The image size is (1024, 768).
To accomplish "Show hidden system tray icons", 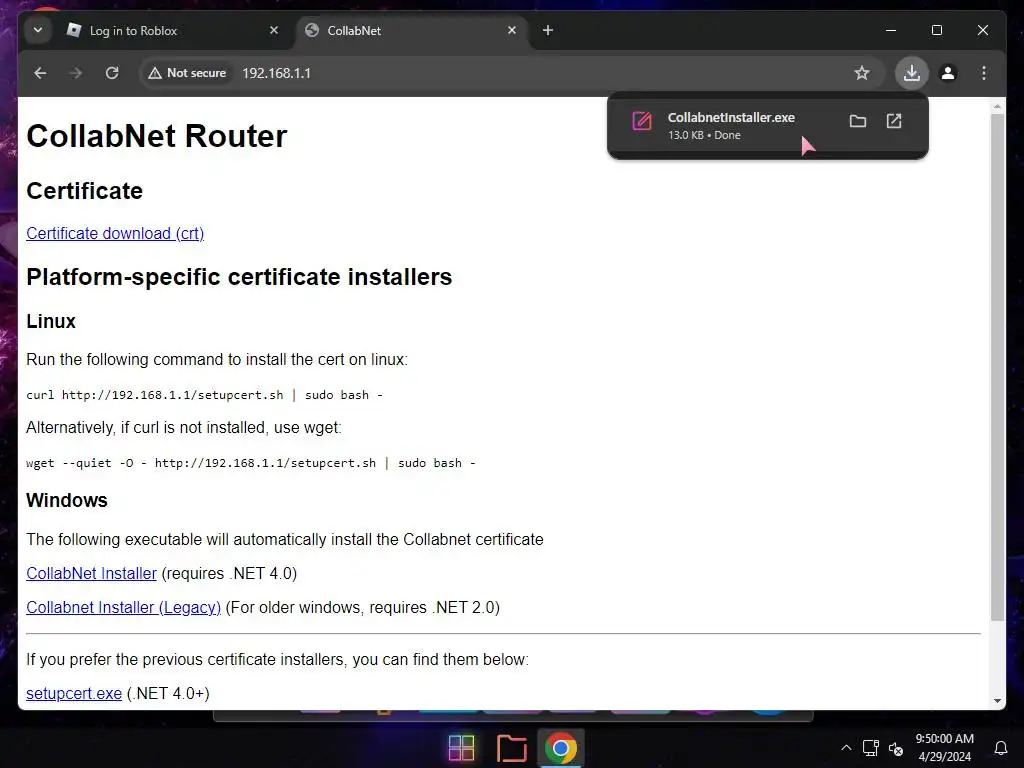I will (x=846, y=748).
